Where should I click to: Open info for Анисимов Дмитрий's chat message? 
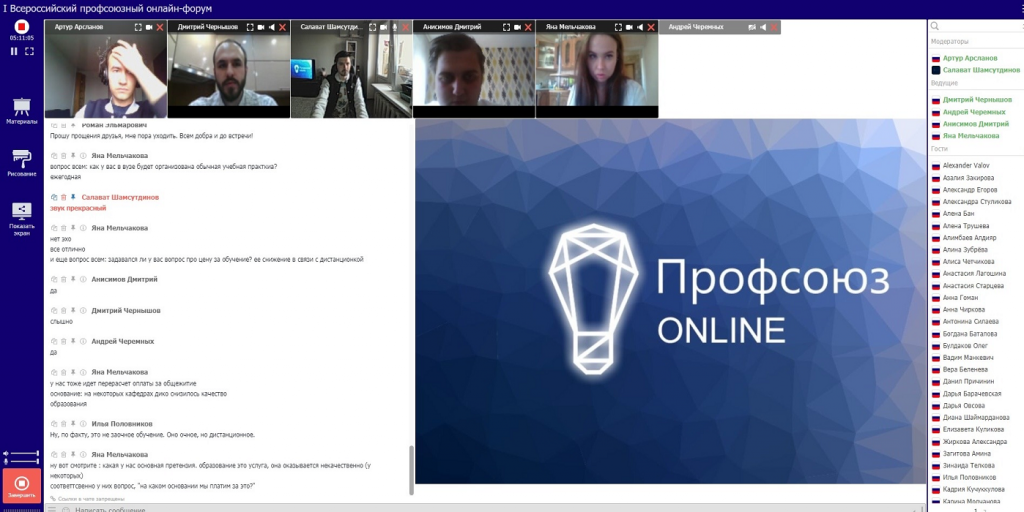[x=83, y=280]
